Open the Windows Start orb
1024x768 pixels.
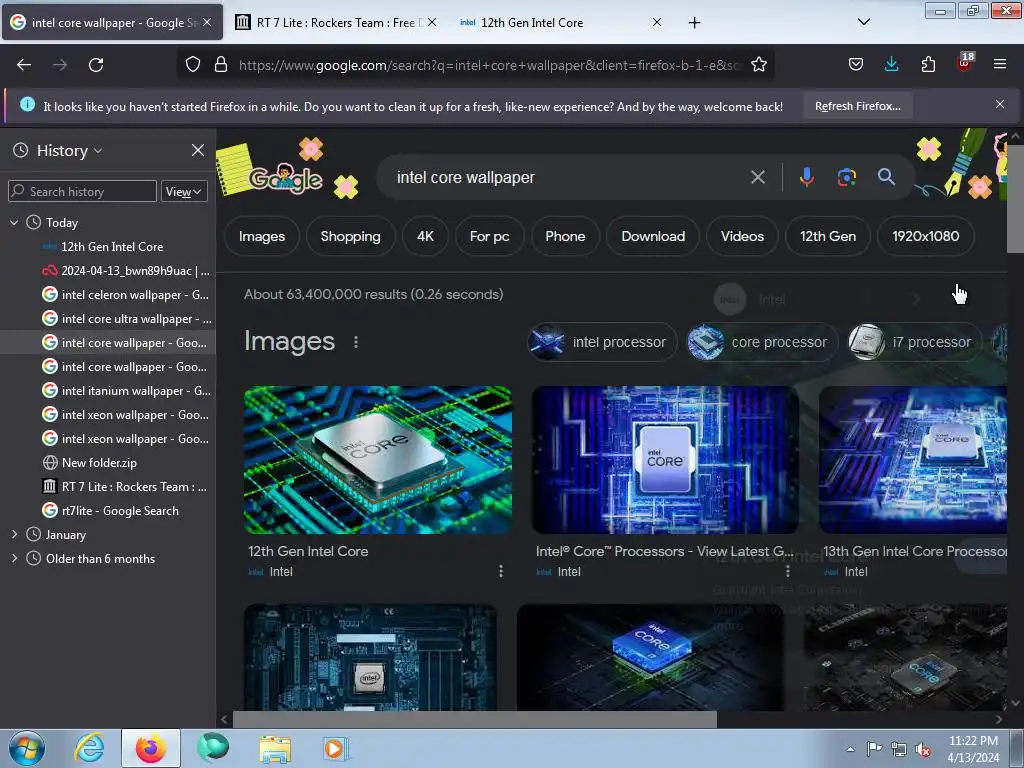[x=27, y=748]
